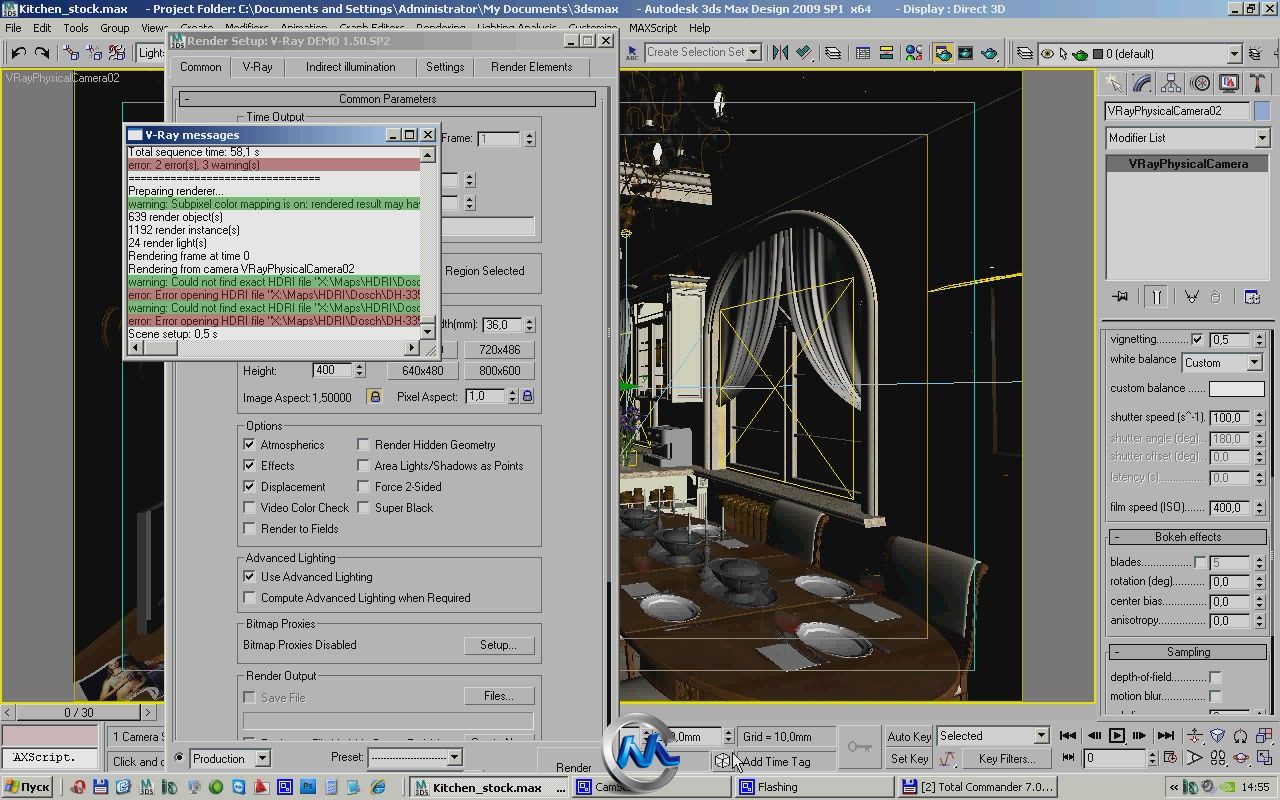Viewport: 1280px width, 800px height.
Task: Toggle the Displacement checkbox
Action: (x=250, y=487)
